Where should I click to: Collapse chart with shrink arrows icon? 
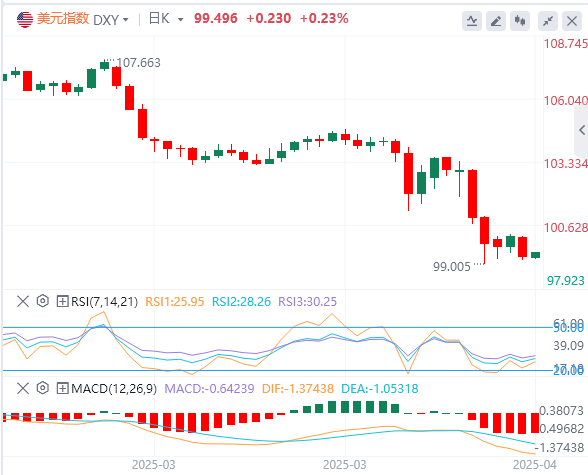pos(548,21)
